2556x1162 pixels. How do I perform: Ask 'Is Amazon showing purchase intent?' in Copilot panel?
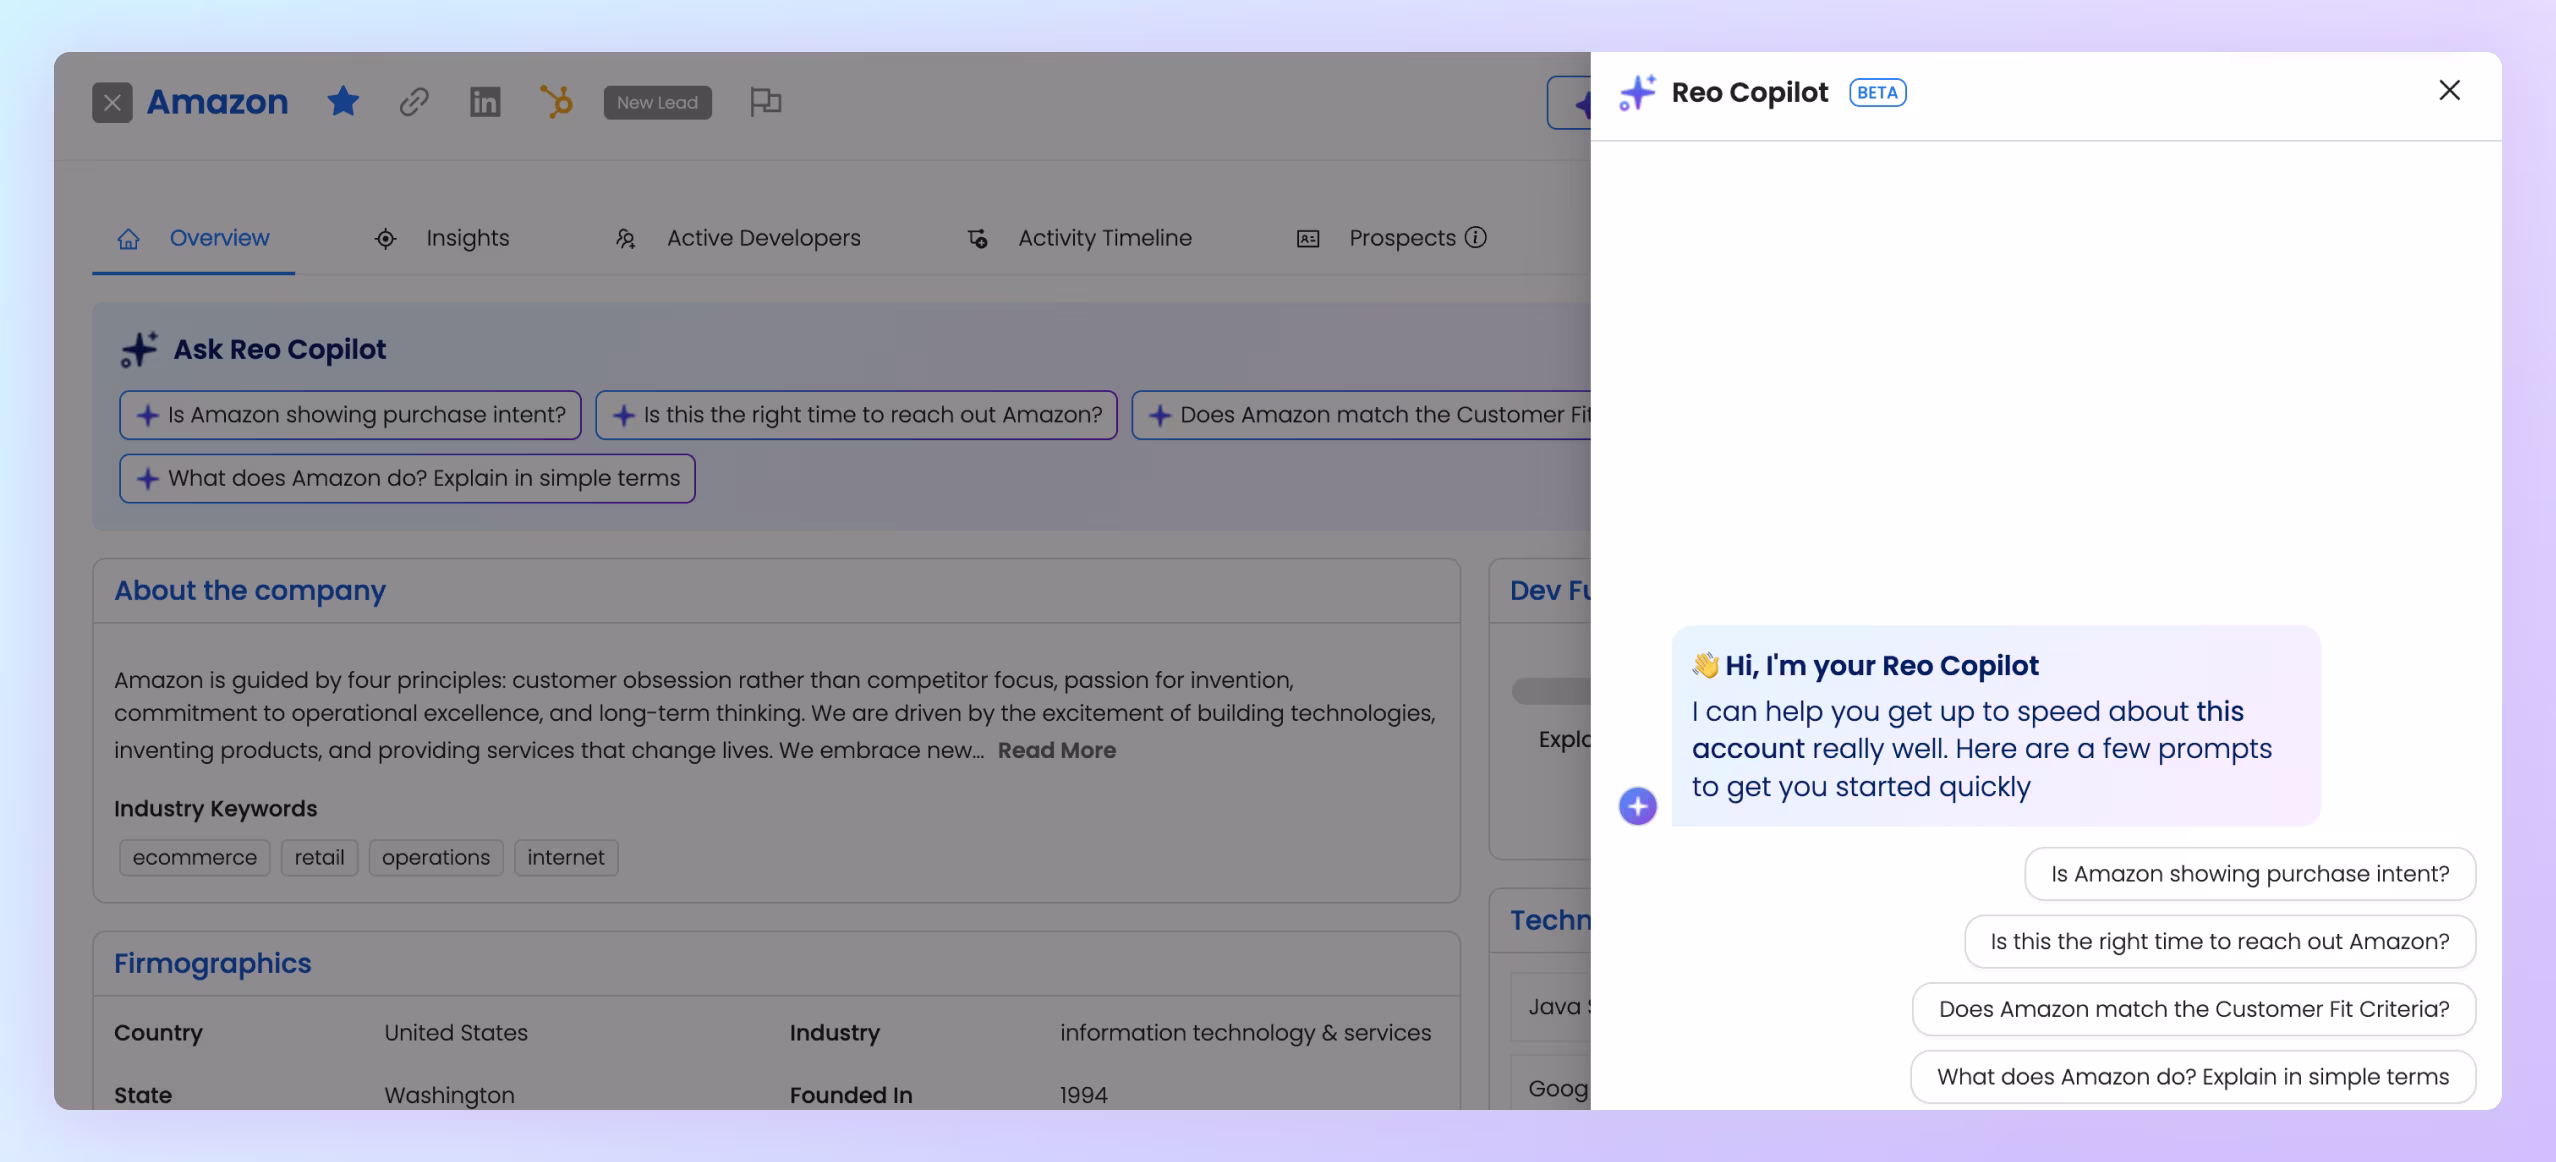coord(2249,874)
